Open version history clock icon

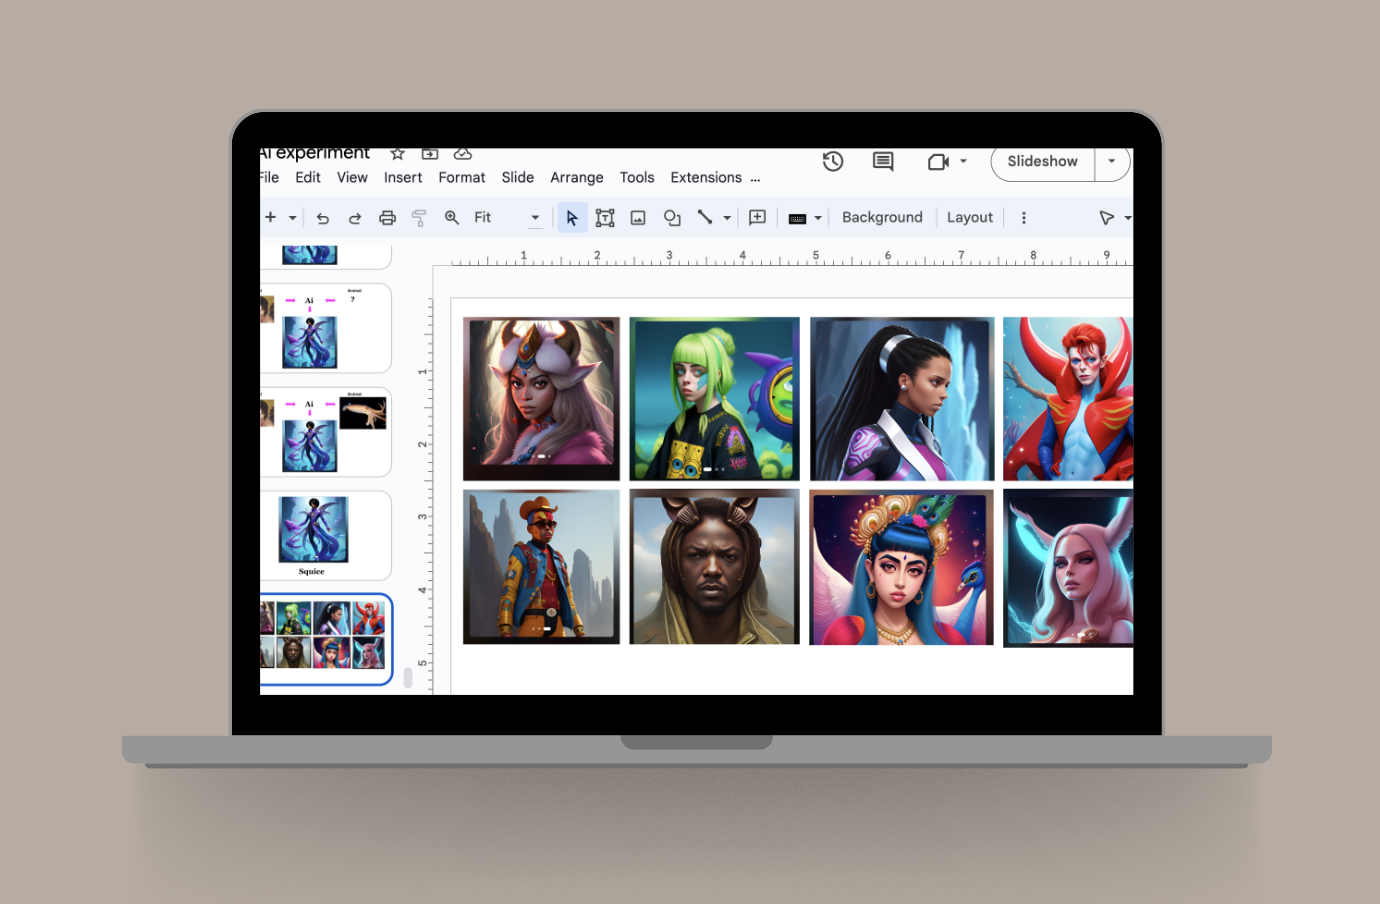(x=833, y=161)
